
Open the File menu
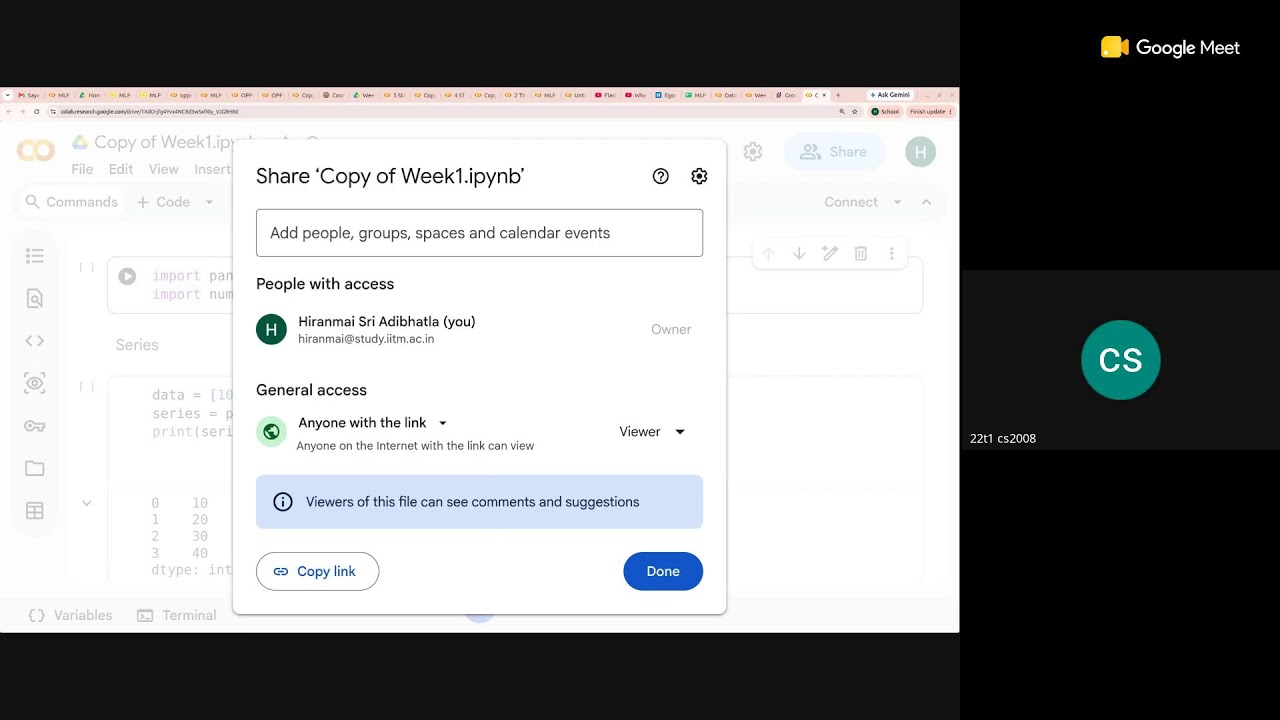click(82, 169)
